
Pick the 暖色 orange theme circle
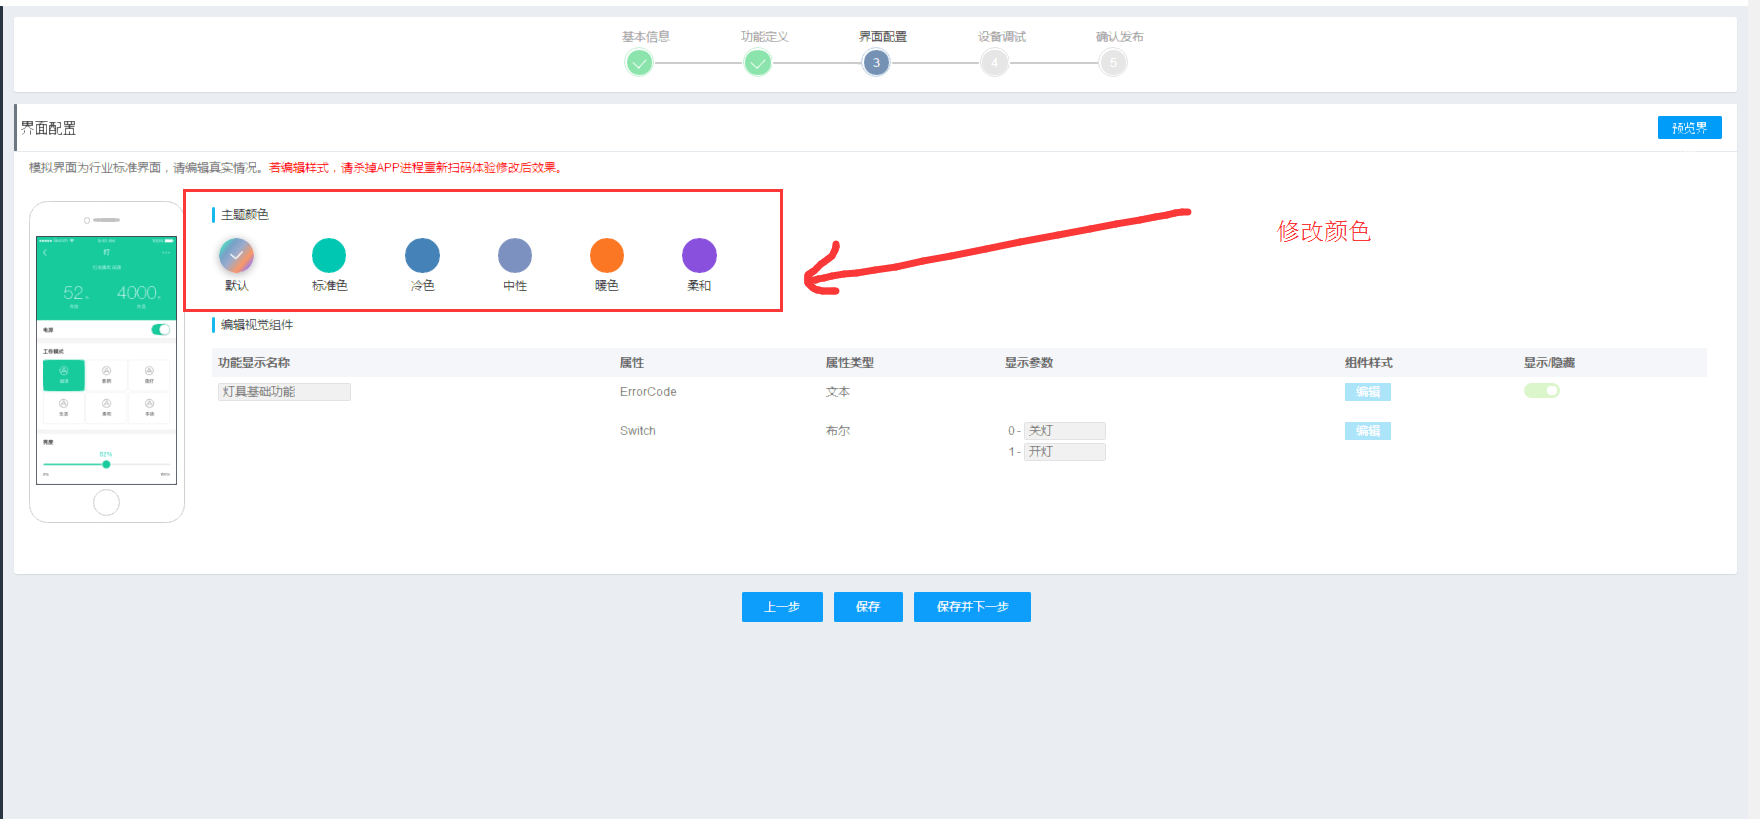click(x=607, y=255)
